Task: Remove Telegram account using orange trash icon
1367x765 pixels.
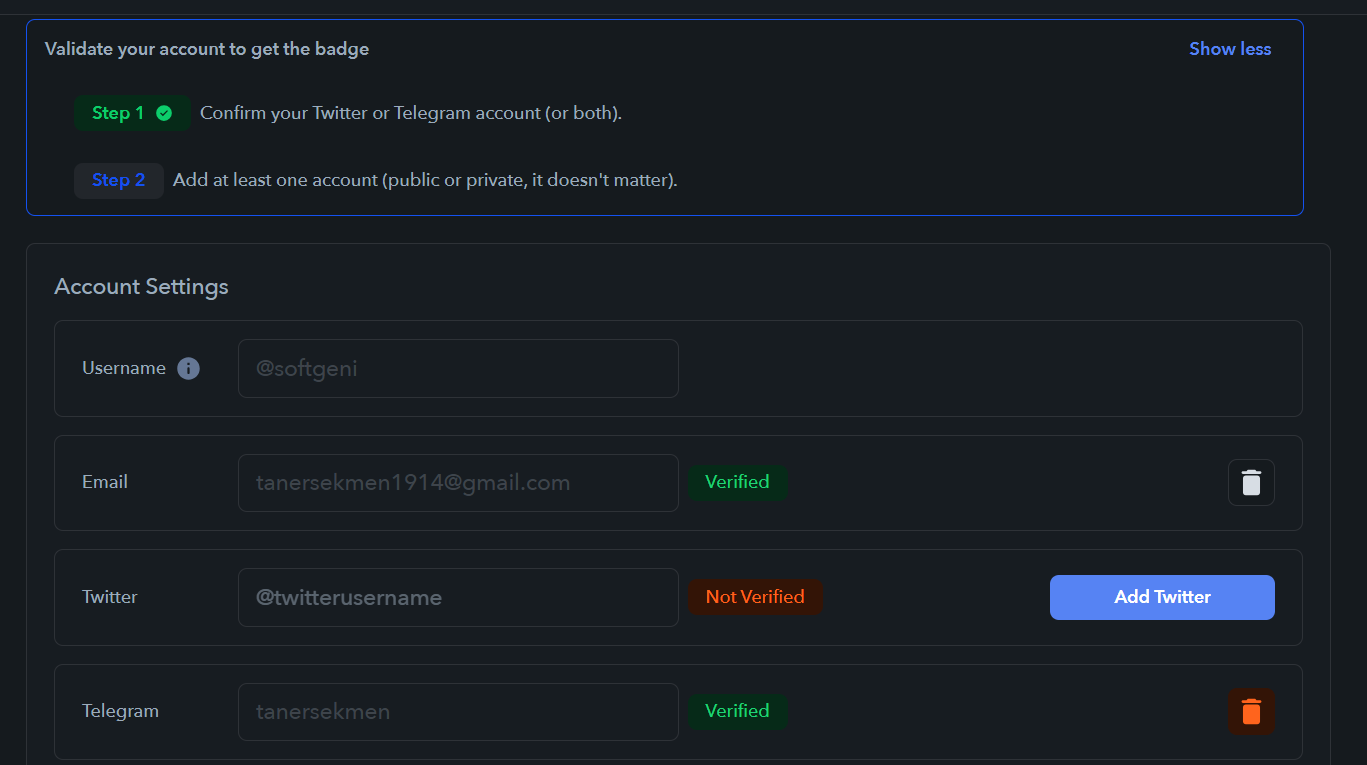Action: tap(1251, 712)
